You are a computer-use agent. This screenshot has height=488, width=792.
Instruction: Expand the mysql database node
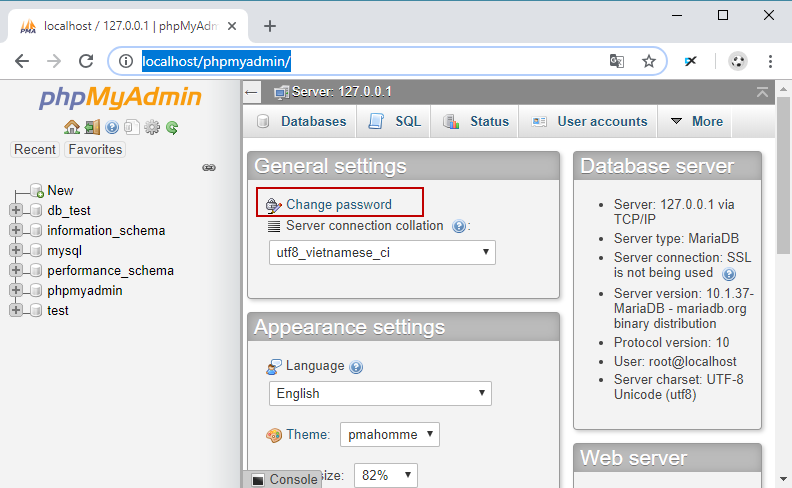click(16, 251)
